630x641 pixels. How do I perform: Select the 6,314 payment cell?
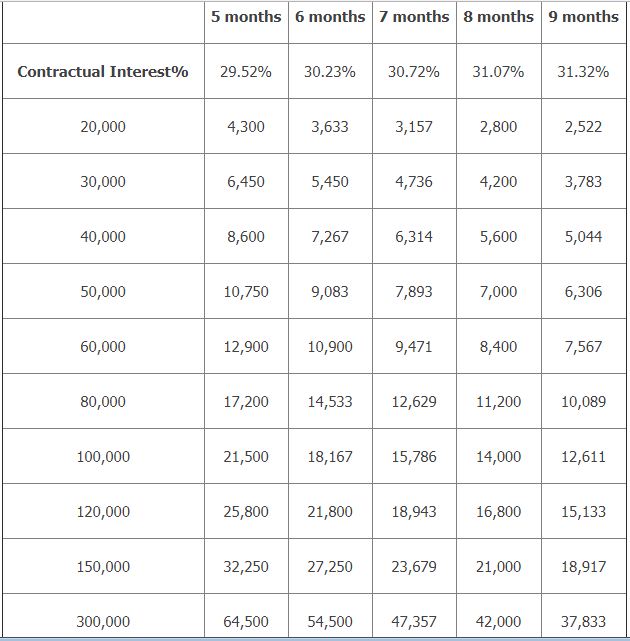click(414, 237)
